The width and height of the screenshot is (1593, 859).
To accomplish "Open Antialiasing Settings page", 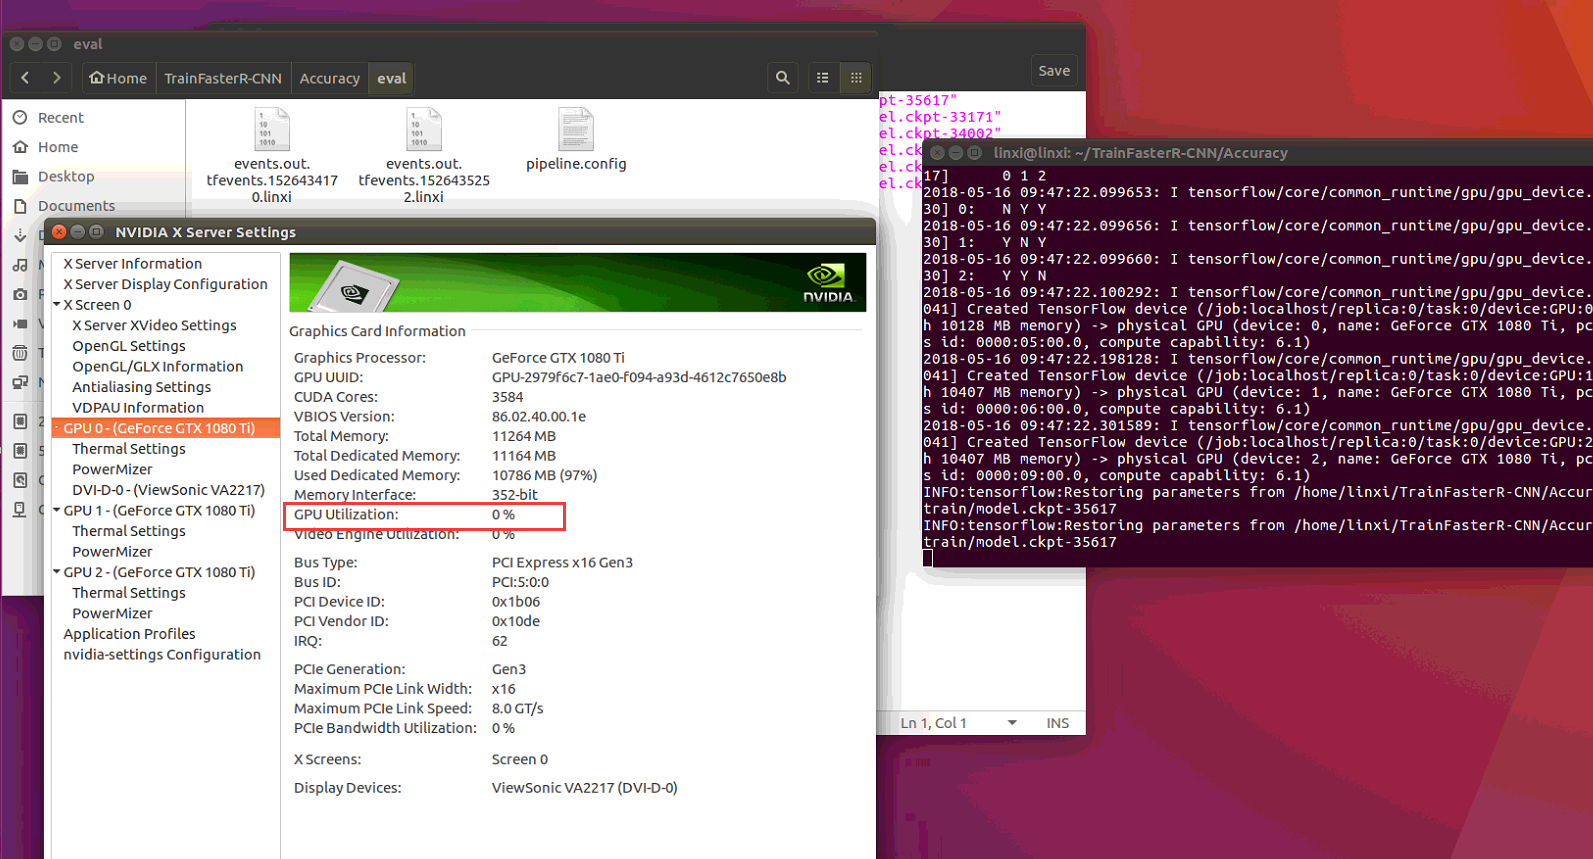I will click(x=141, y=387).
